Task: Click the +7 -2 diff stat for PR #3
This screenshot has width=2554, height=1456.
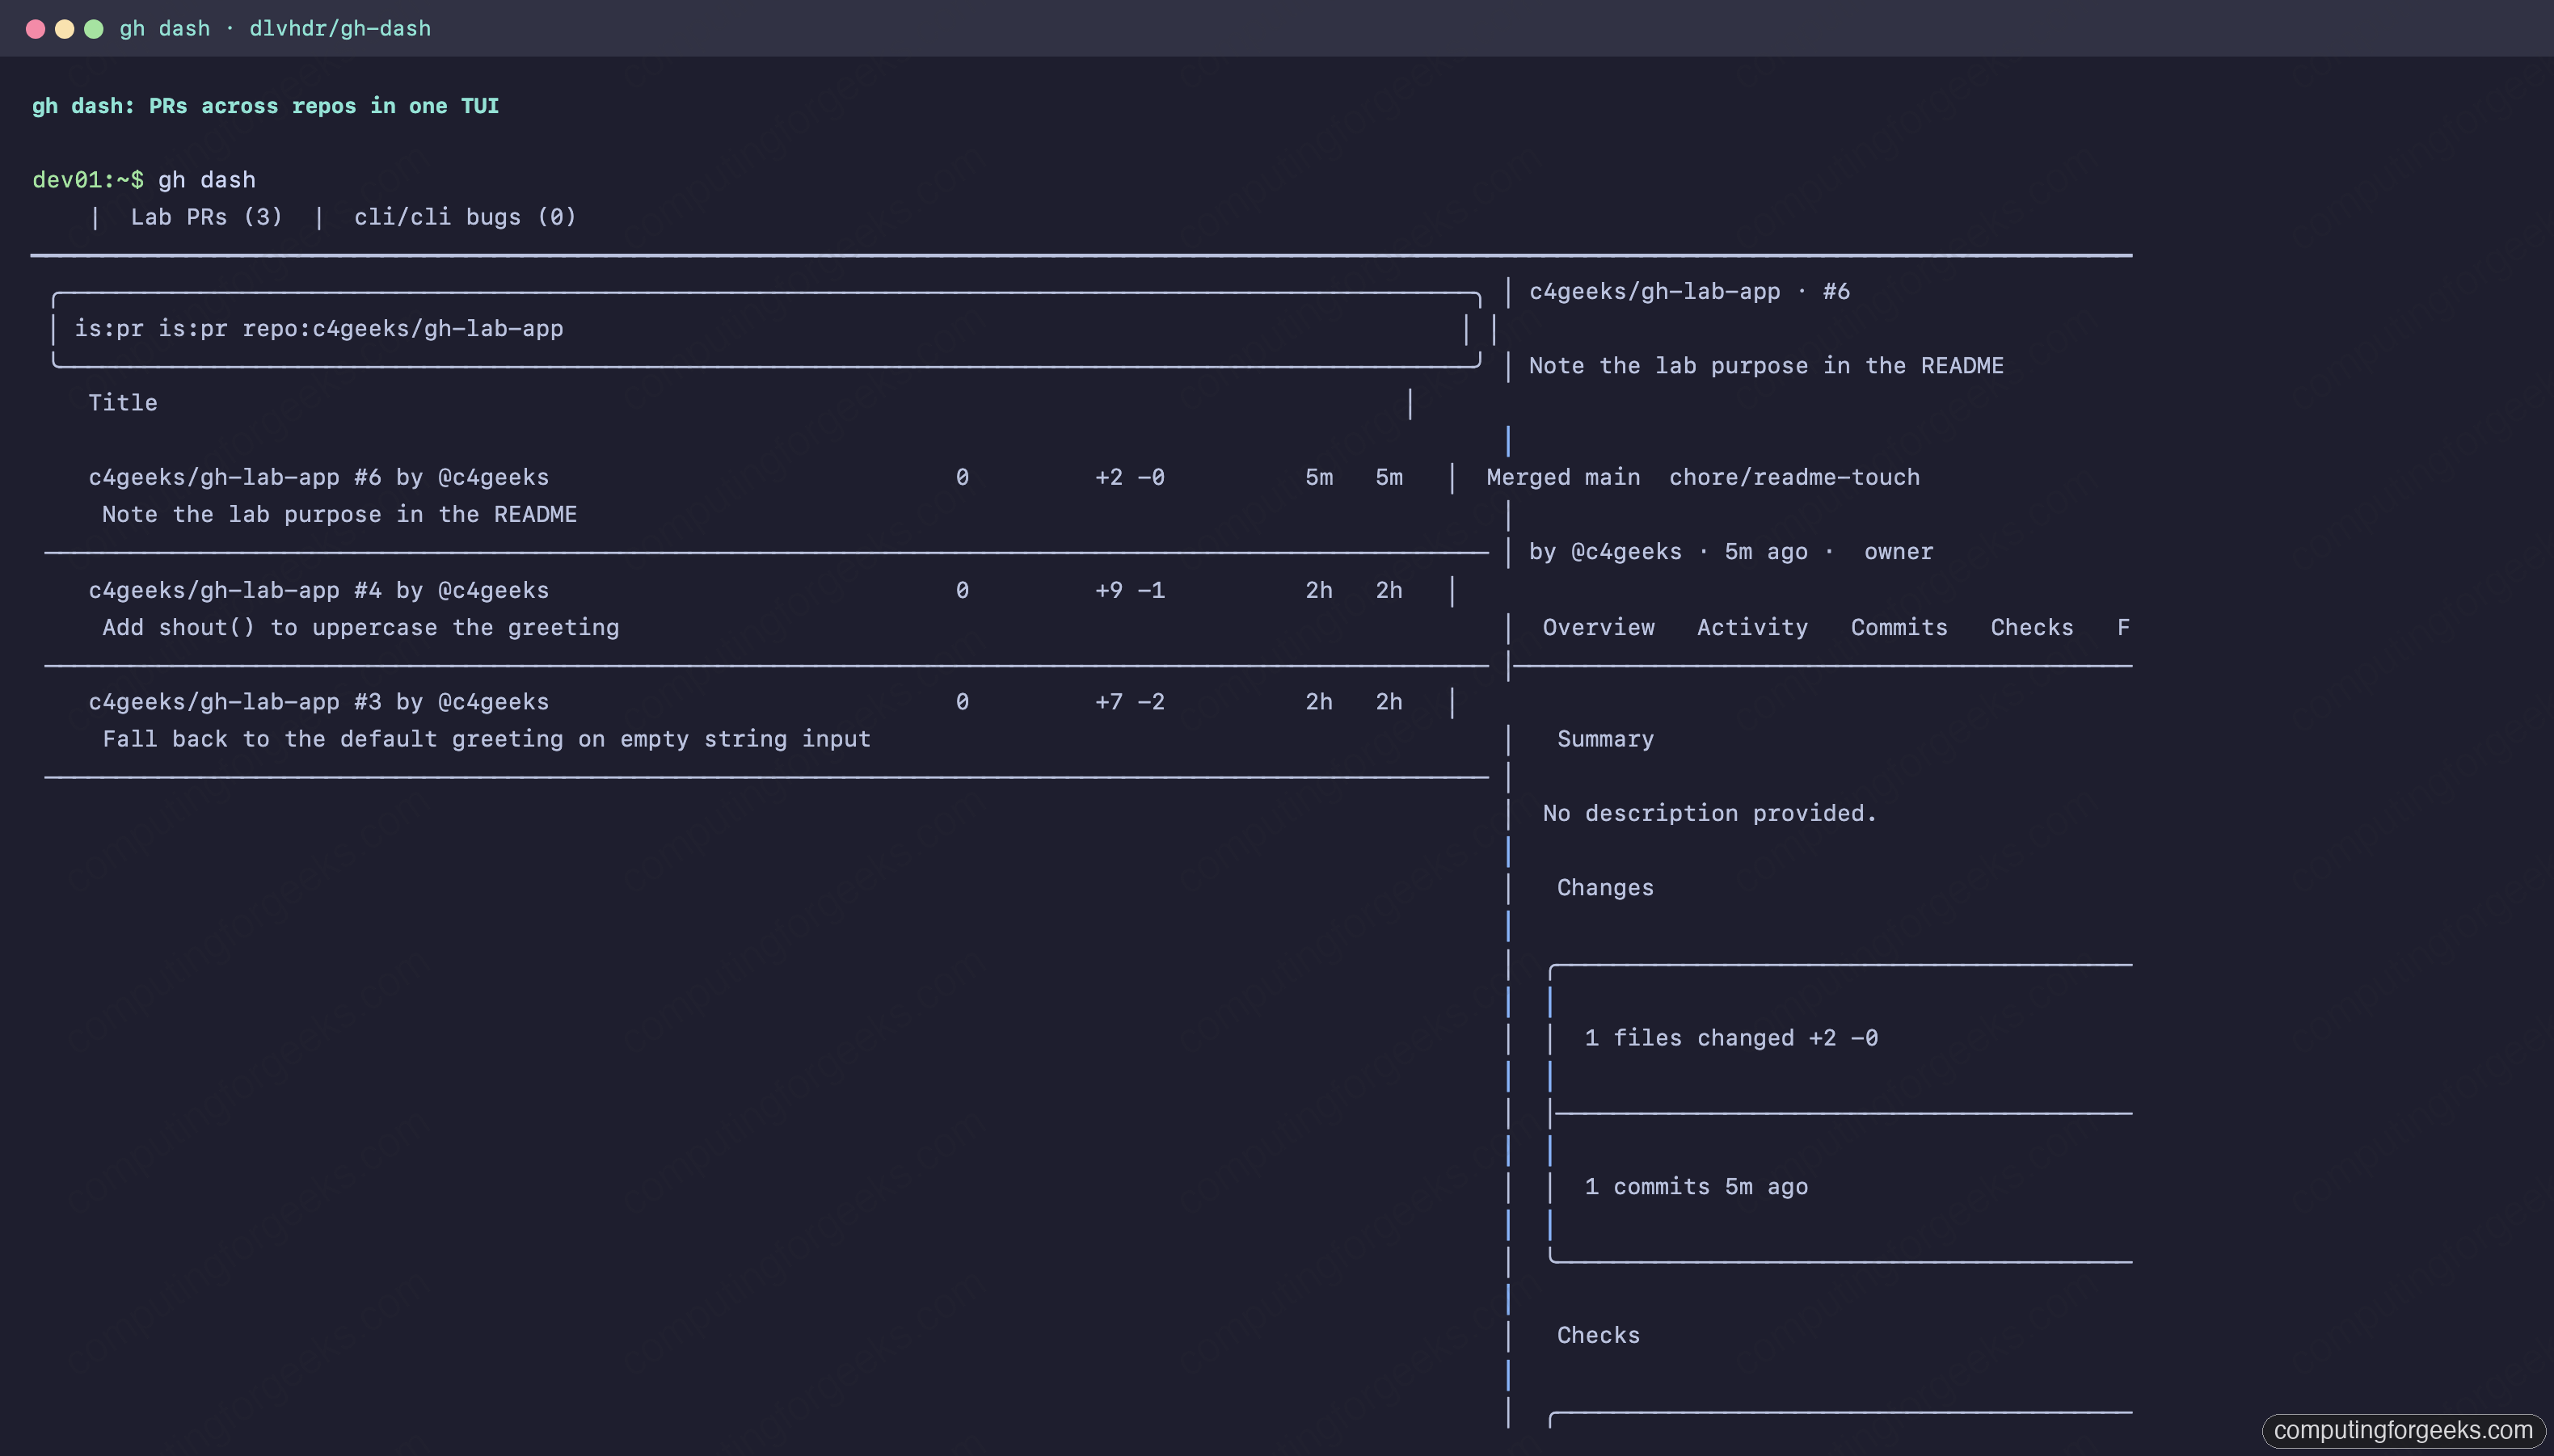Action: click(x=1129, y=702)
